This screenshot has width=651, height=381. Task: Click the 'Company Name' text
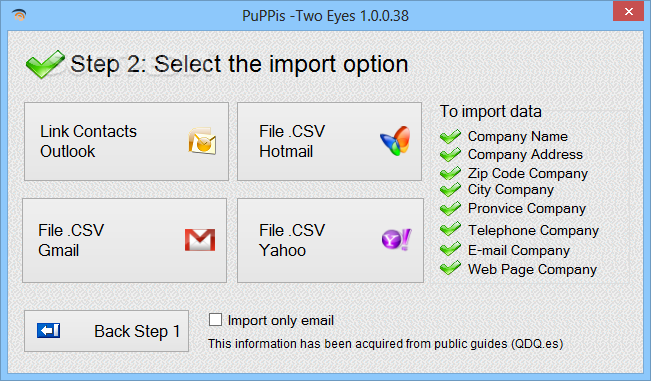(518, 137)
